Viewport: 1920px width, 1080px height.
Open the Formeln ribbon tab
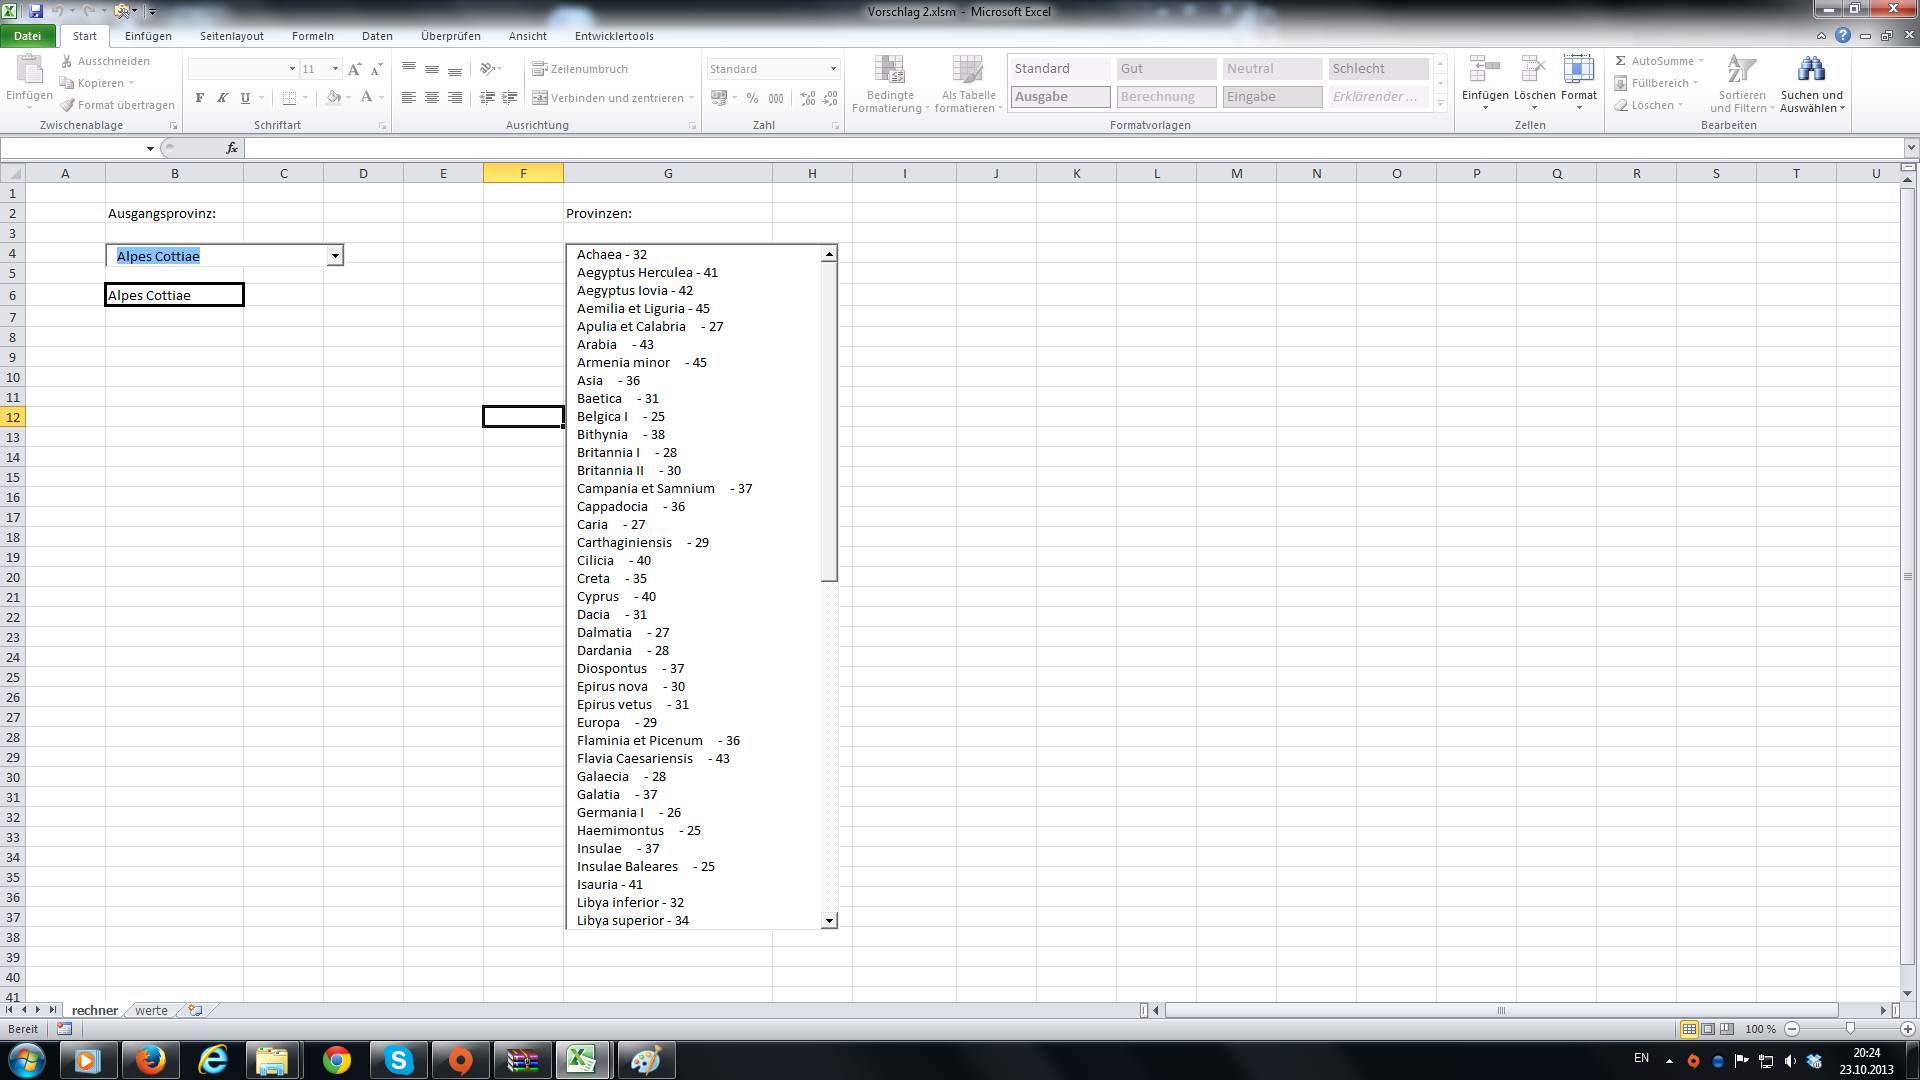pyautogui.click(x=312, y=36)
